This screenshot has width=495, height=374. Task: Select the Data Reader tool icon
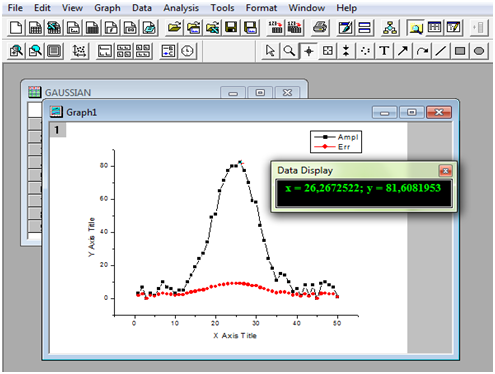pos(327,51)
